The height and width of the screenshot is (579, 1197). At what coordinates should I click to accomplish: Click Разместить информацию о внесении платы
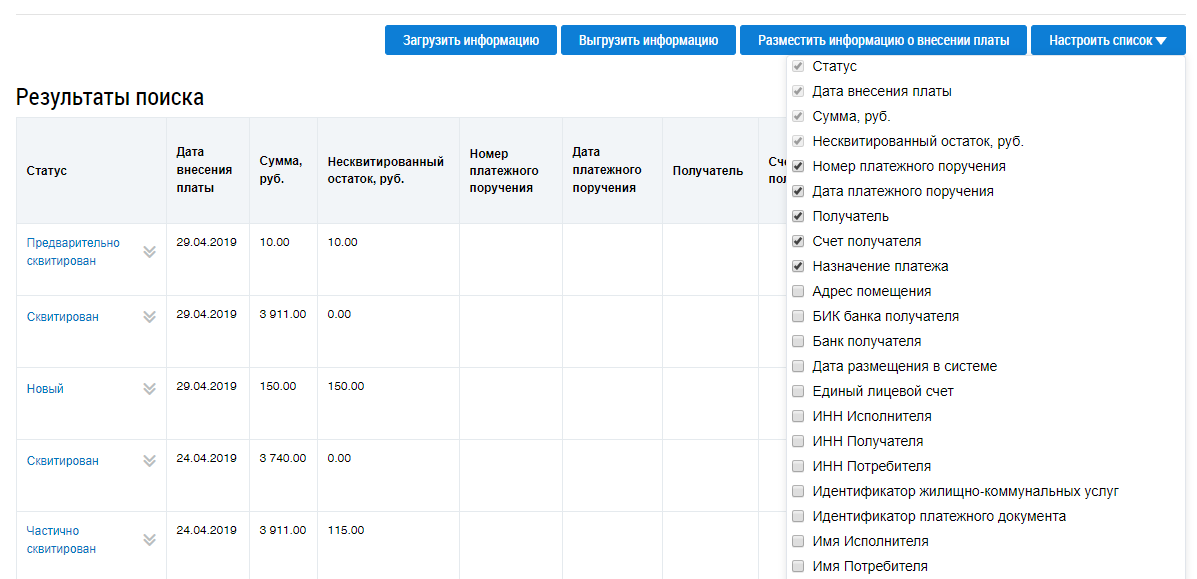tap(882, 41)
